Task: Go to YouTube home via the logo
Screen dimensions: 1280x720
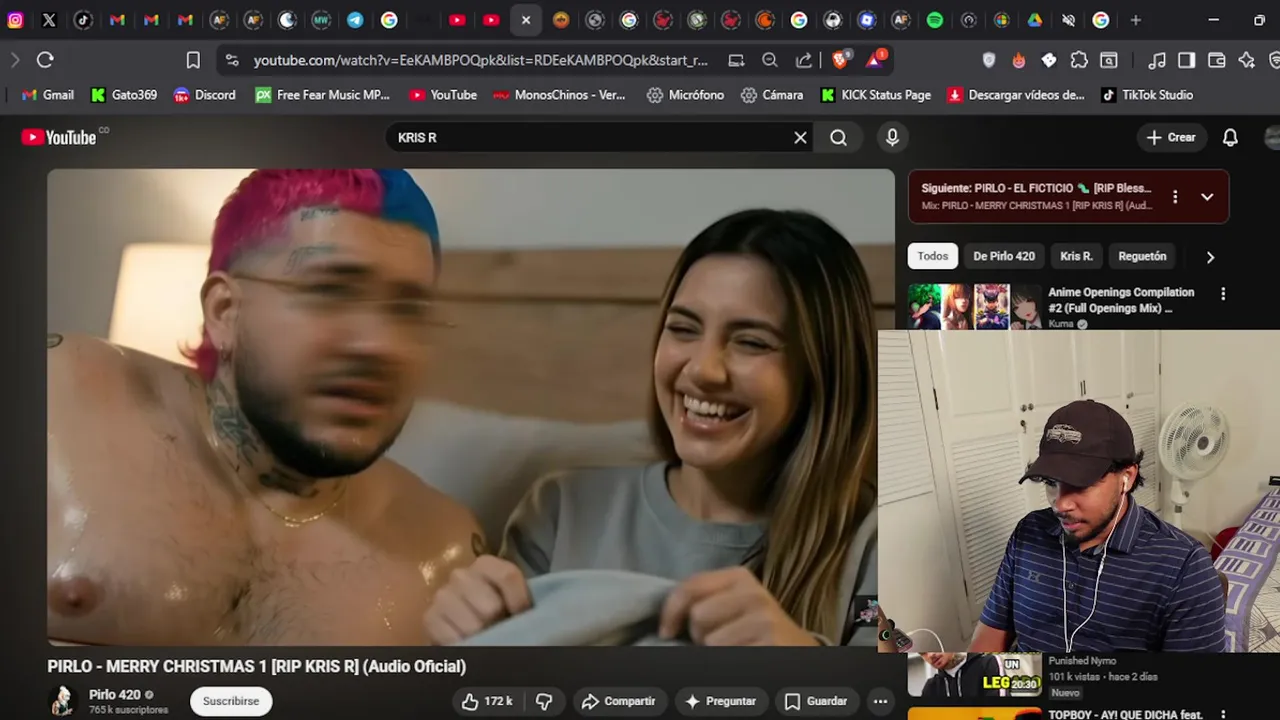Action: tap(60, 137)
